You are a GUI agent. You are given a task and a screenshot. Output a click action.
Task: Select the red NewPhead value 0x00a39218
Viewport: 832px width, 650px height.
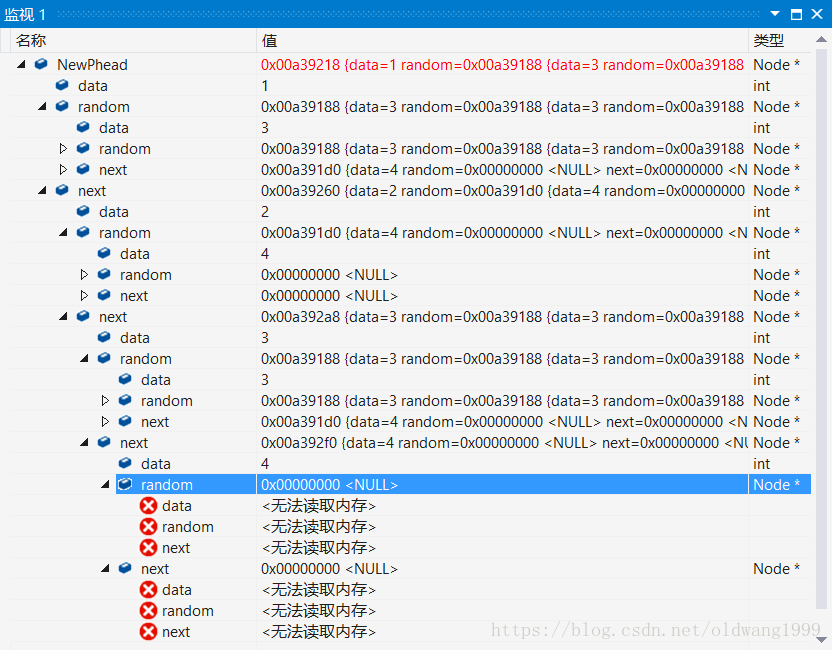click(x=502, y=64)
